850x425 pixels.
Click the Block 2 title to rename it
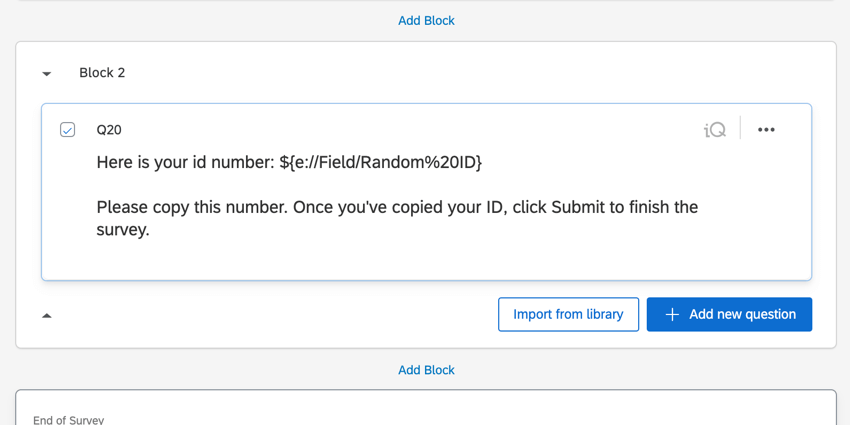[102, 73]
